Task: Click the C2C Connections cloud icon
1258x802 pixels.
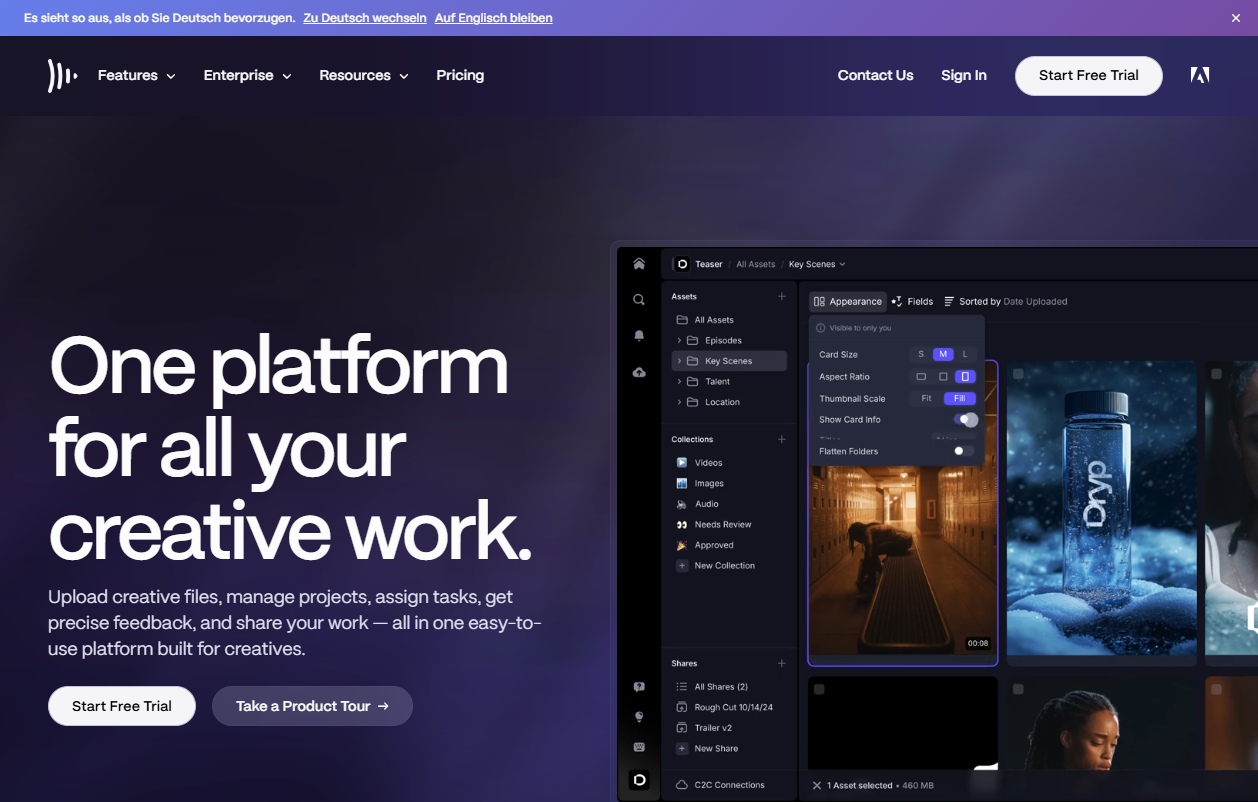Action: tap(682, 785)
